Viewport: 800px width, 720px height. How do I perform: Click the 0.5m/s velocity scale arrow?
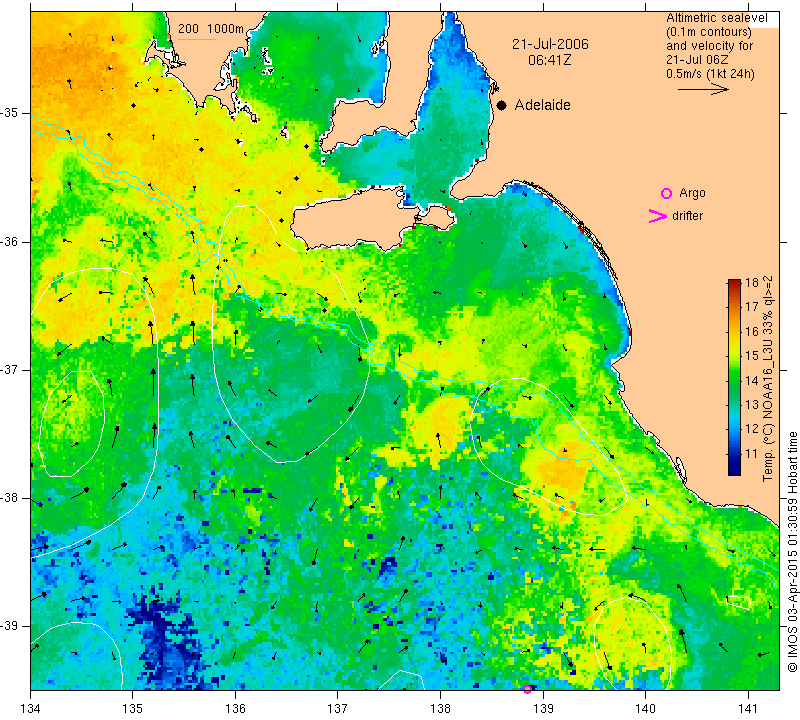703,89
